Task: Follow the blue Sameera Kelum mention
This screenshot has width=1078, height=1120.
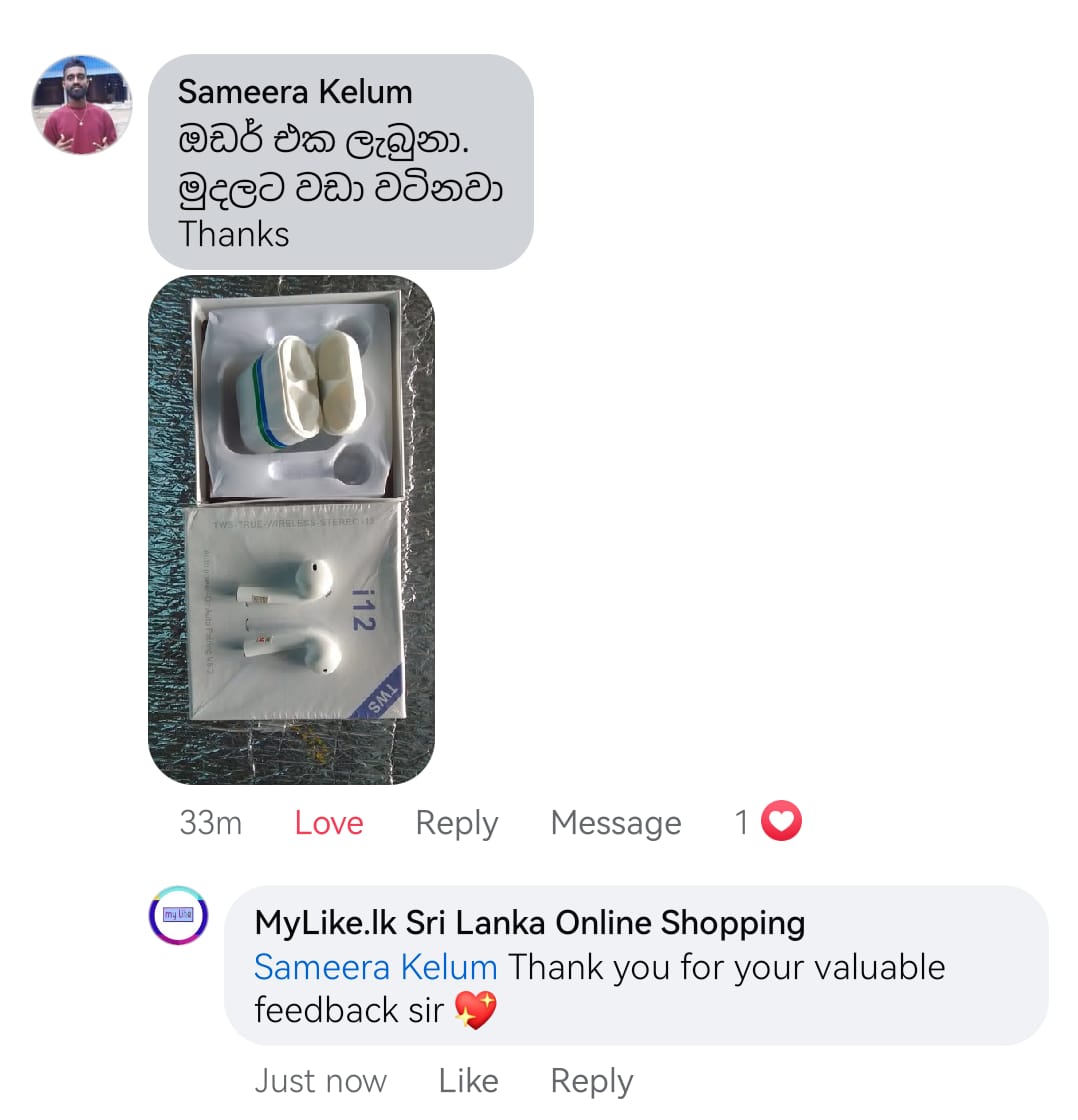Action: (x=376, y=967)
